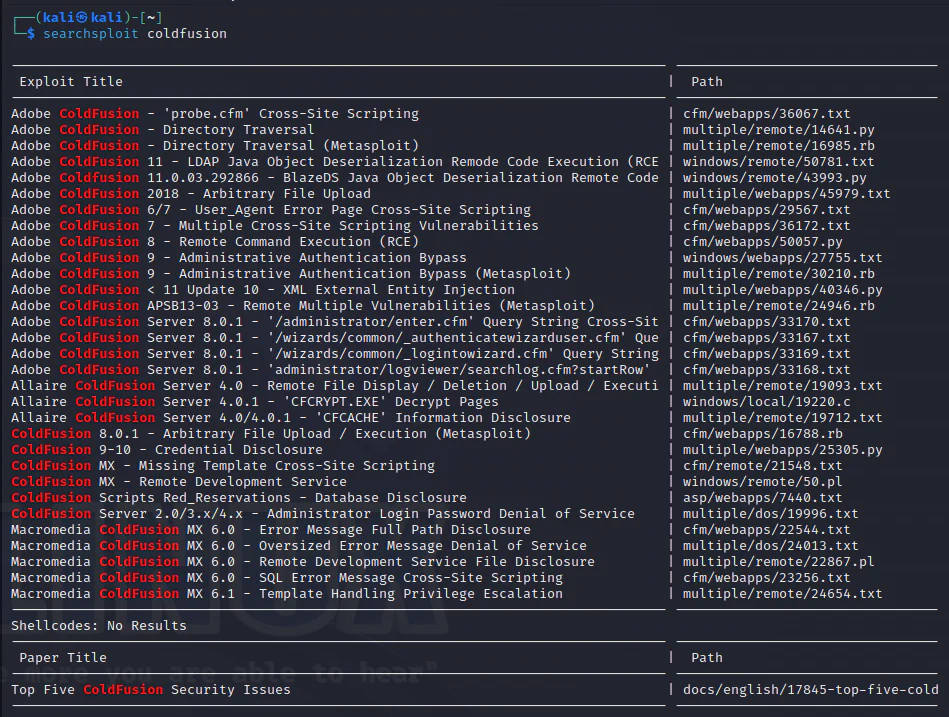Viewport: 949px width, 717px height.
Task: Select Administrative Authentication Bypass (Metasploit) row
Action: 291,274
